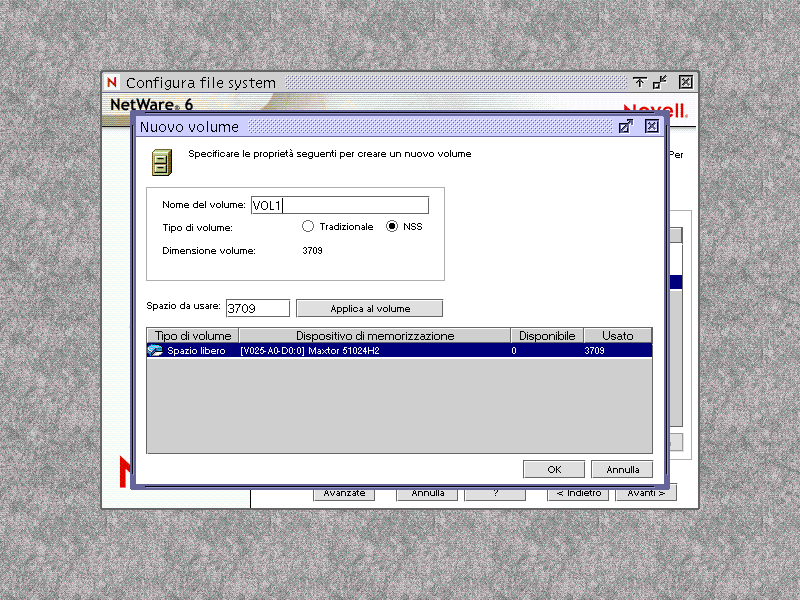Click the ? help button
The height and width of the screenshot is (600, 800).
[x=495, y=494]
